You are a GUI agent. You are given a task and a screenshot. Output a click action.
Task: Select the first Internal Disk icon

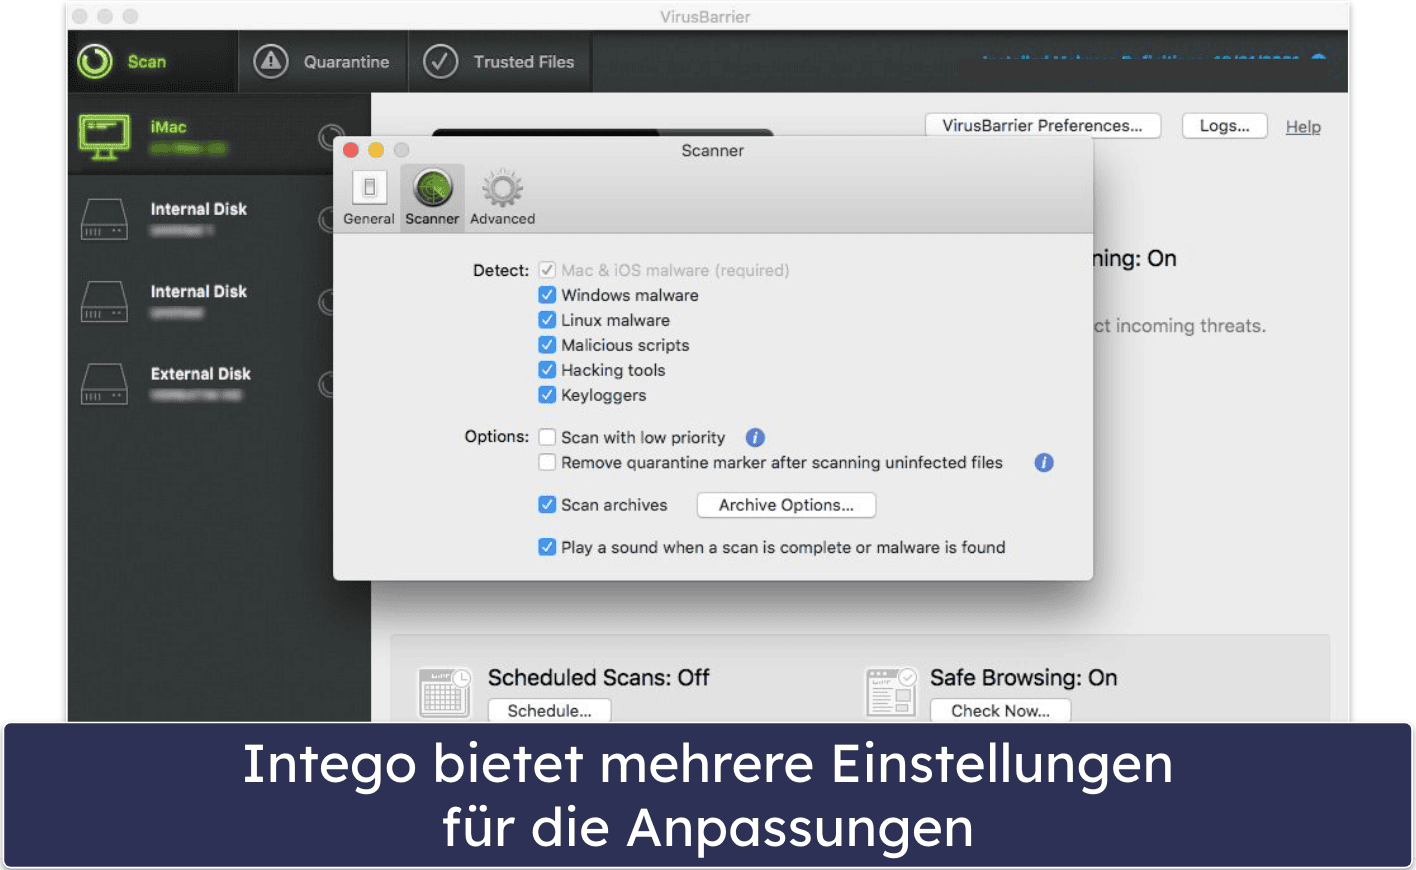[104, 219]
